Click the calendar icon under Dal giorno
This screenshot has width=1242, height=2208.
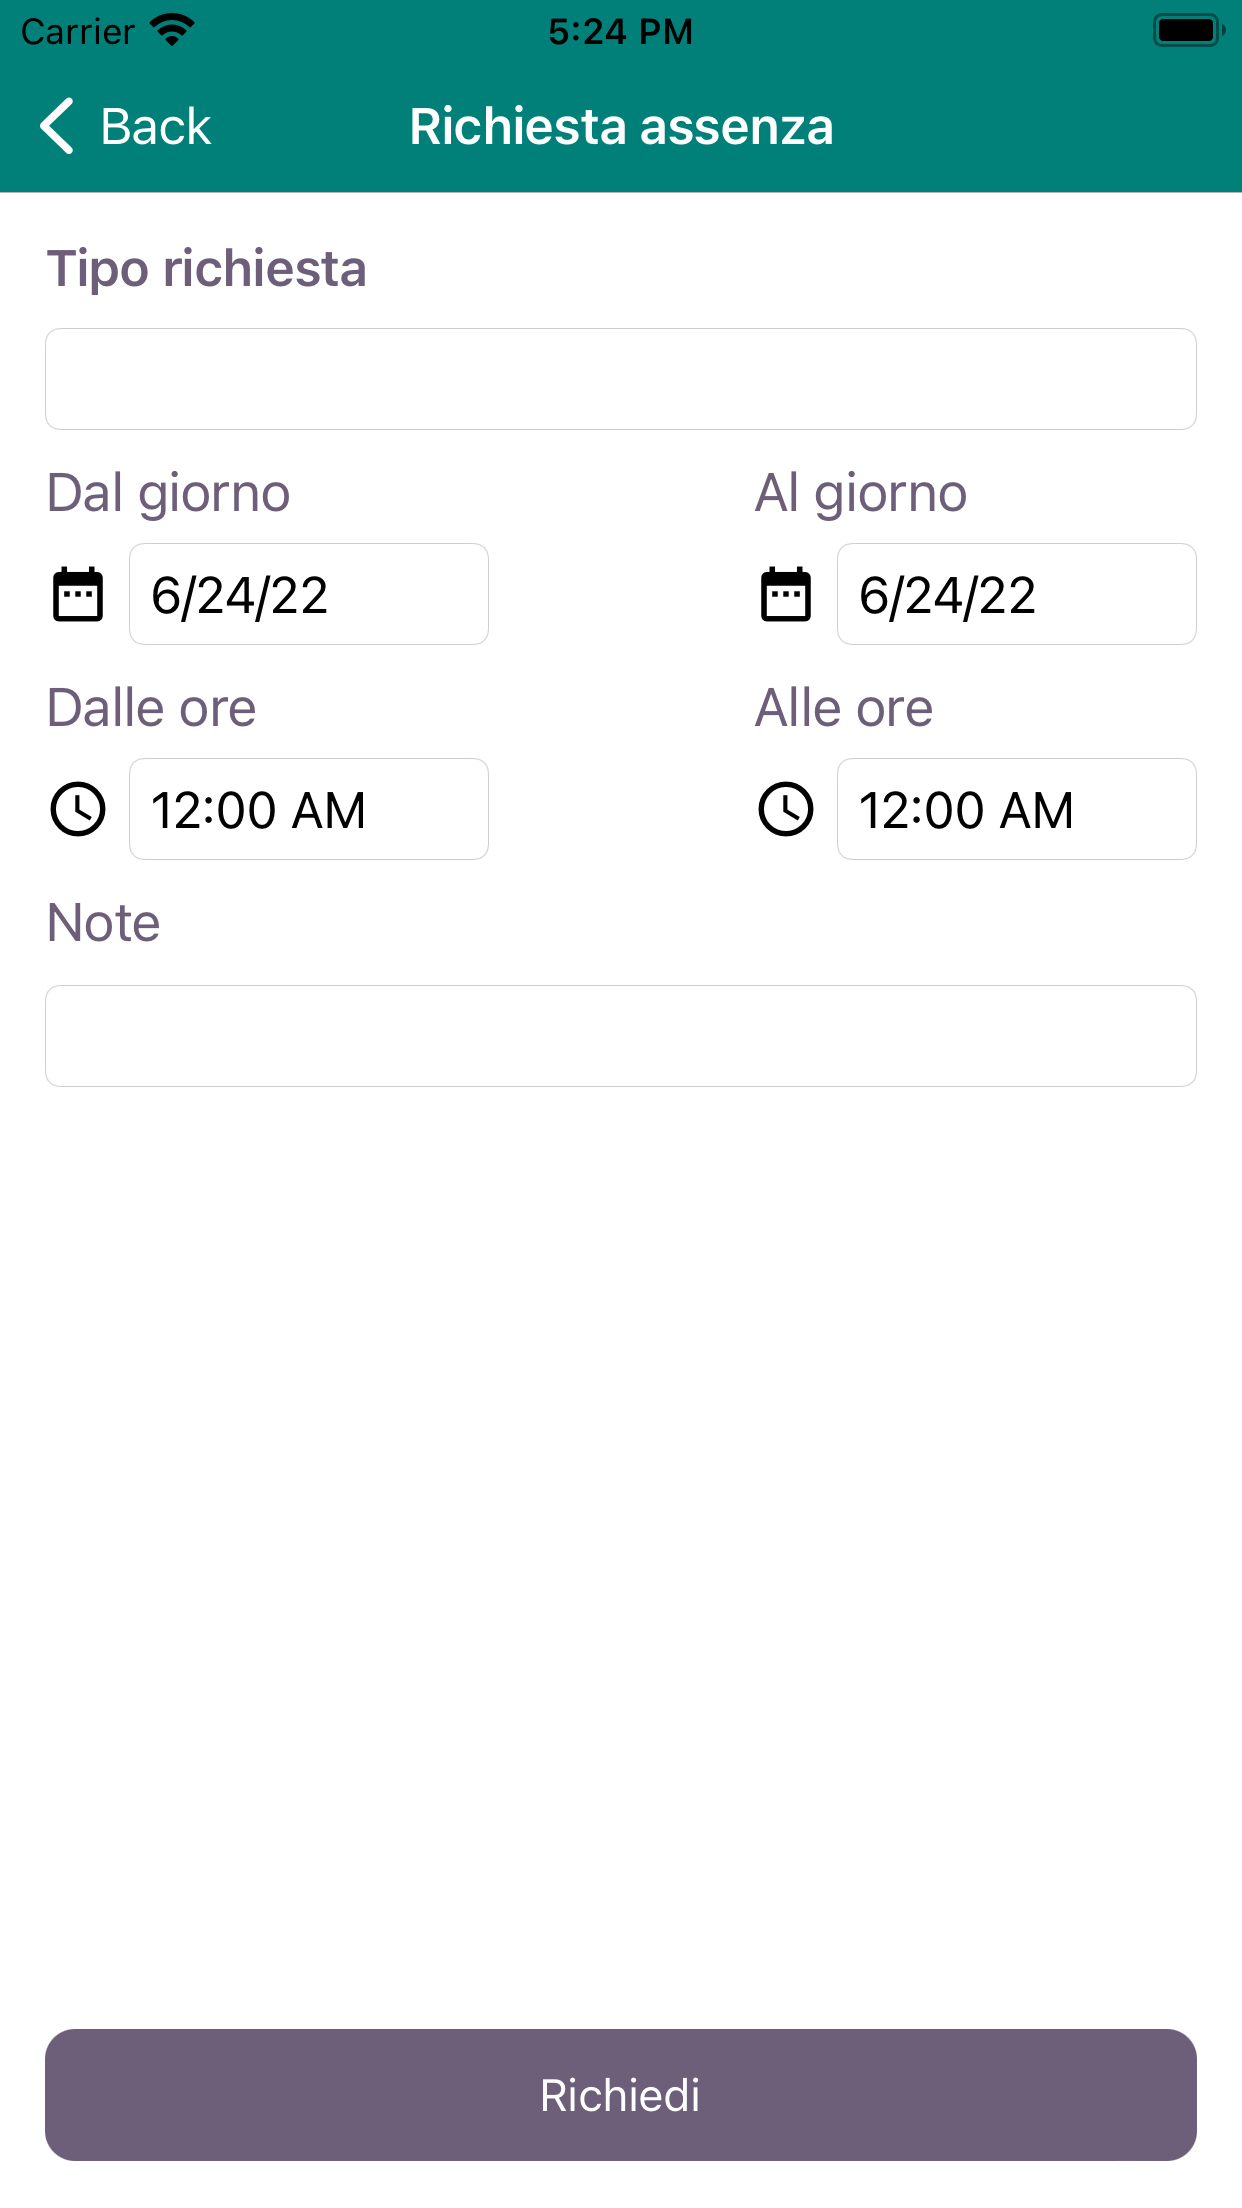78,595
